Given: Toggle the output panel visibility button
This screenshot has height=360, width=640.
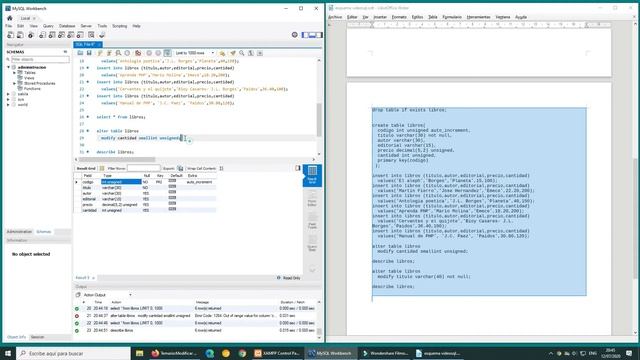Looking at the screenshot, I should click(x=312, y=35).
